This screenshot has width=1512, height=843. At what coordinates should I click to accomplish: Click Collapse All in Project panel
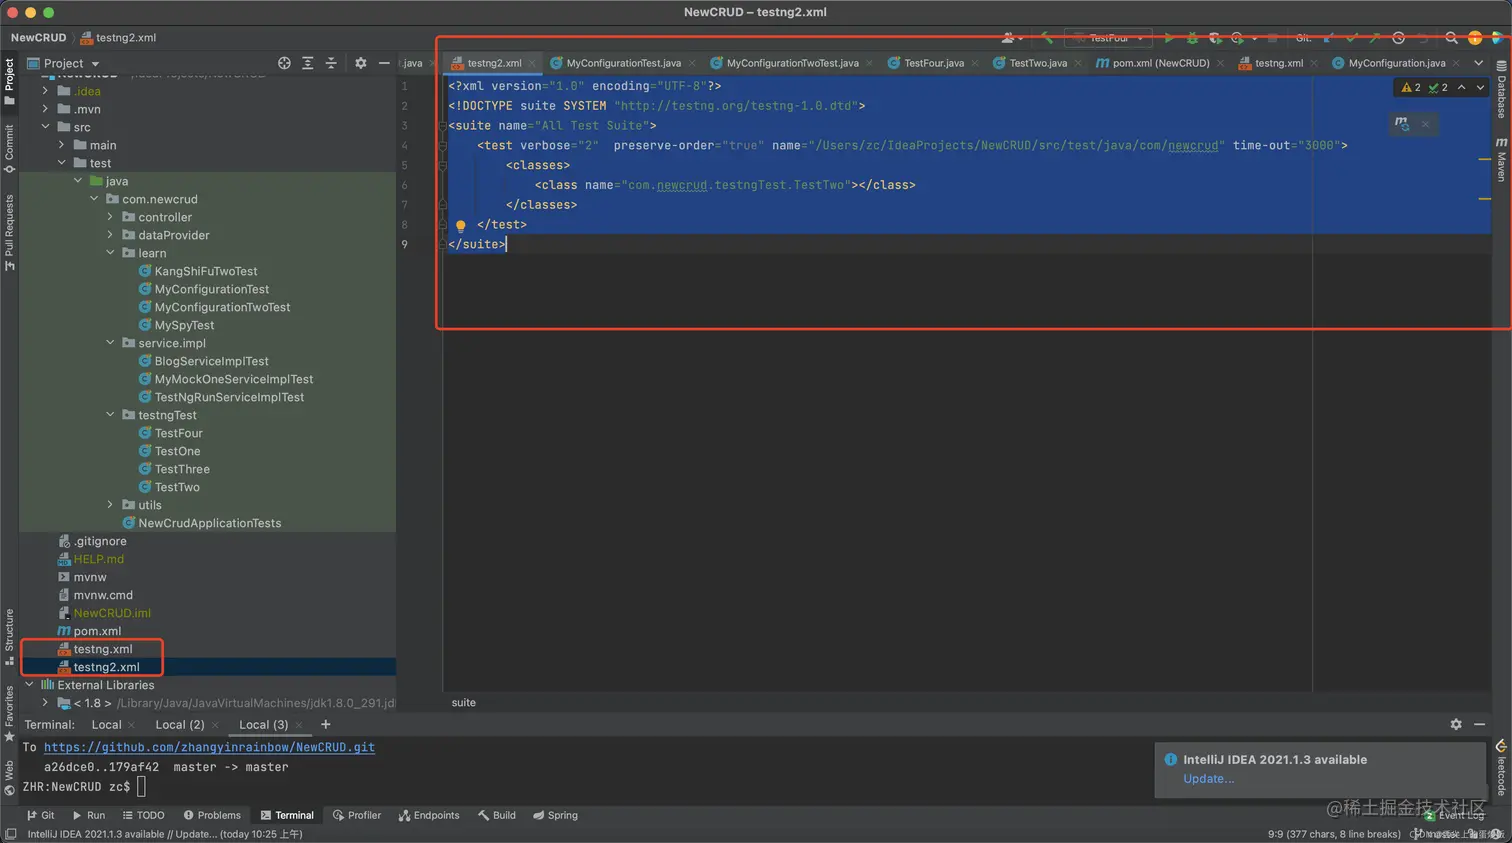(331, 63)
